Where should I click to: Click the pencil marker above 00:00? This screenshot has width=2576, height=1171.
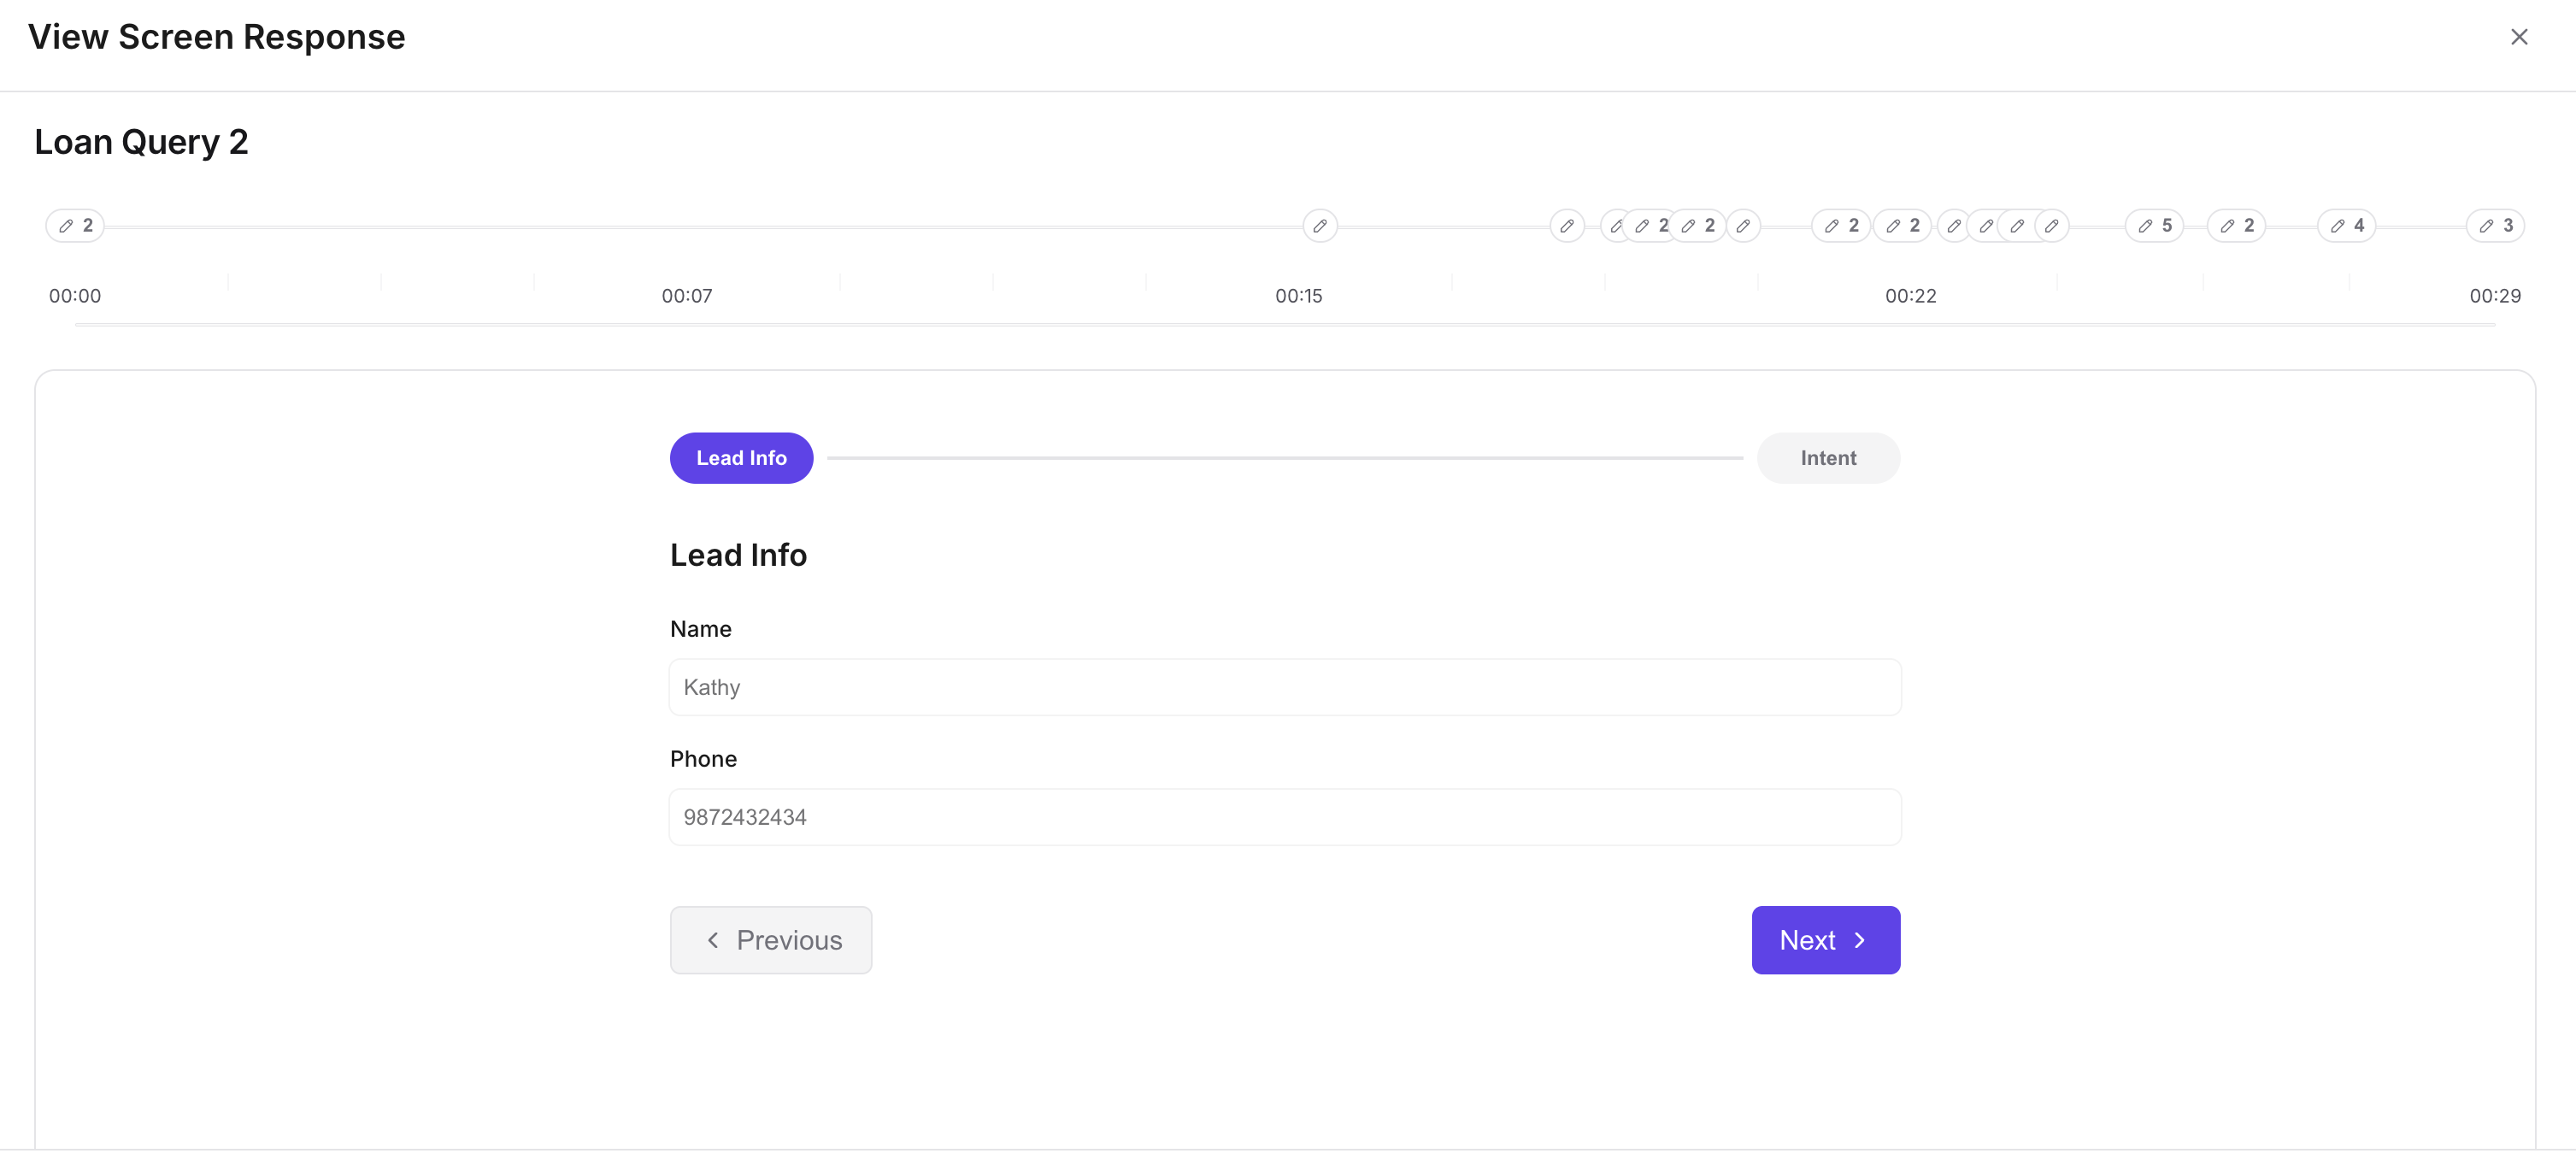pyautogui.click(x=75, y=226)
